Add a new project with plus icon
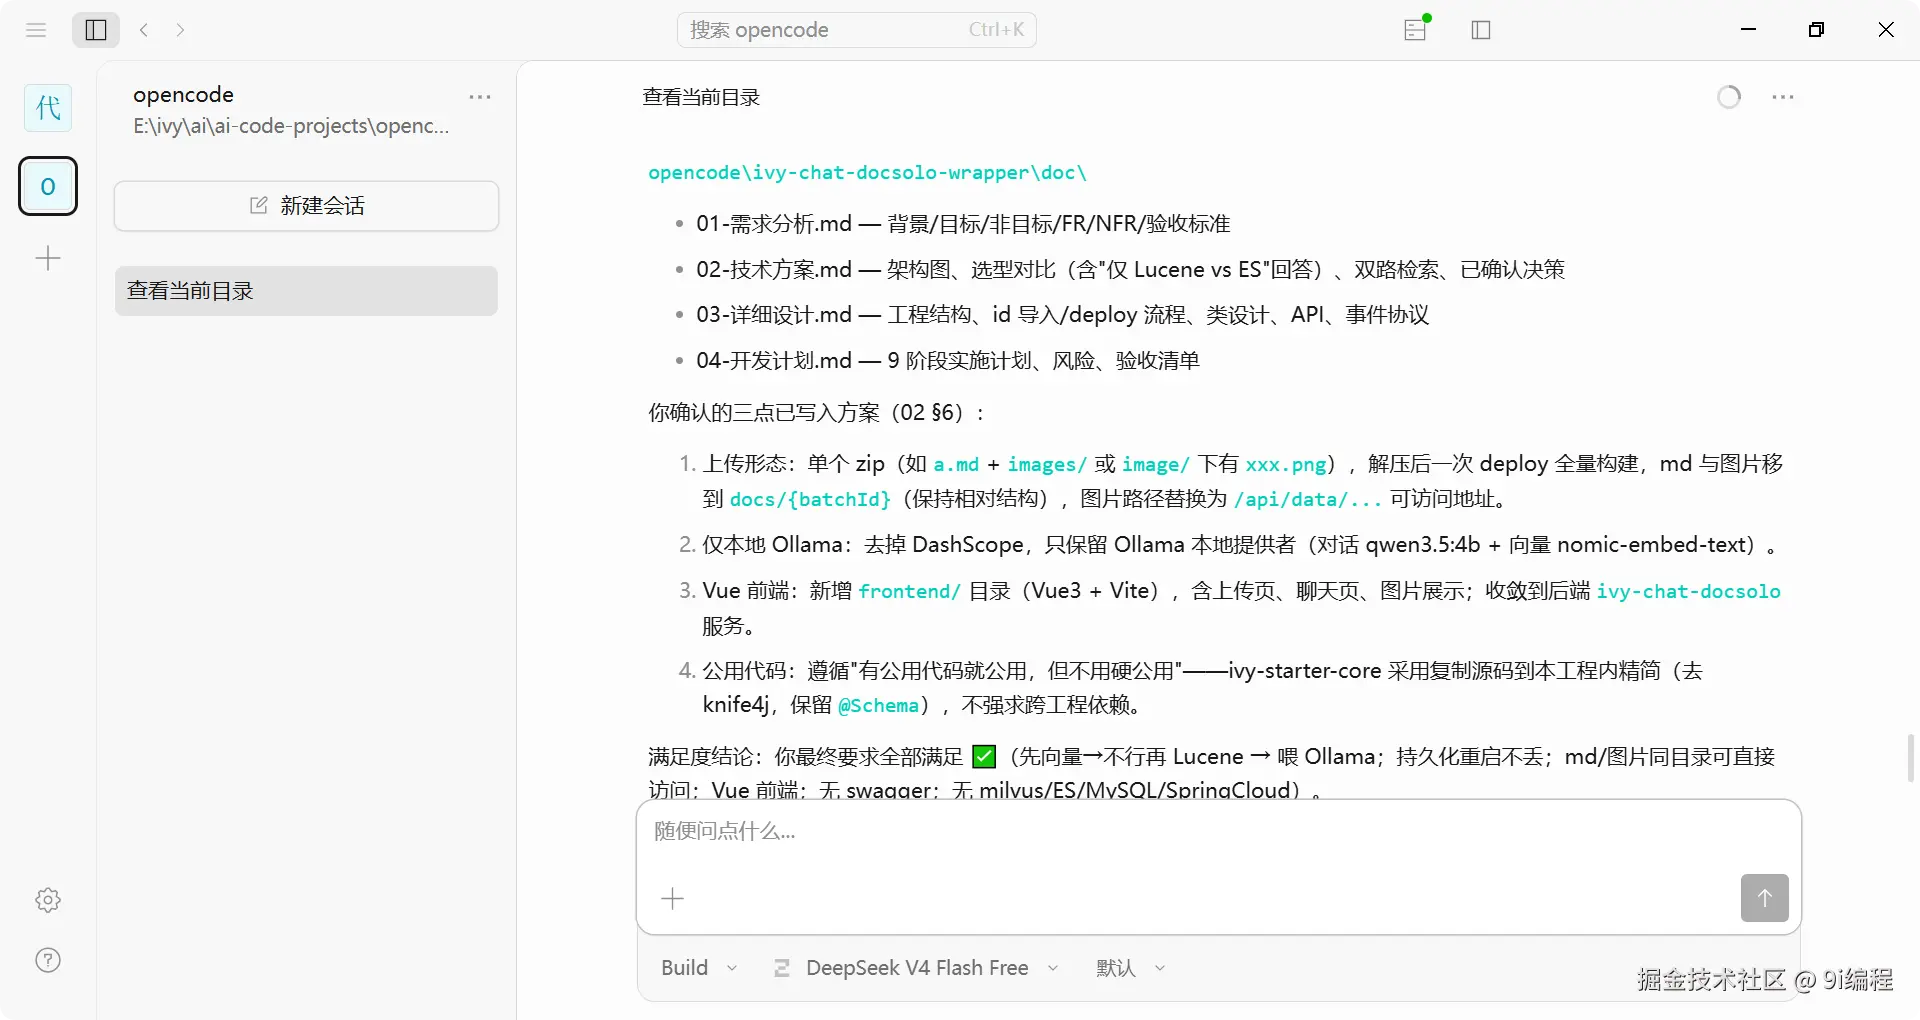This screenshot has width=1920, height=1020. 48,259
